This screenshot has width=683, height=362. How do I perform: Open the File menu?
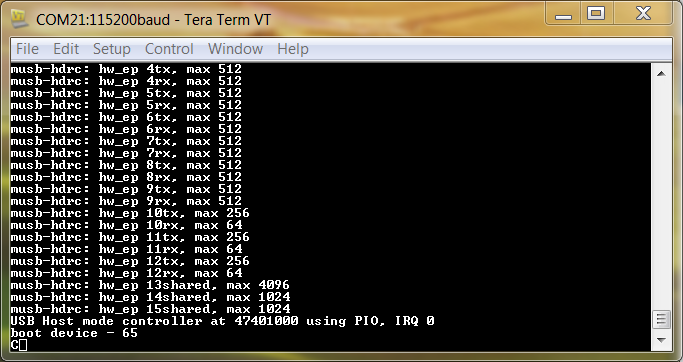click(27, 49)
